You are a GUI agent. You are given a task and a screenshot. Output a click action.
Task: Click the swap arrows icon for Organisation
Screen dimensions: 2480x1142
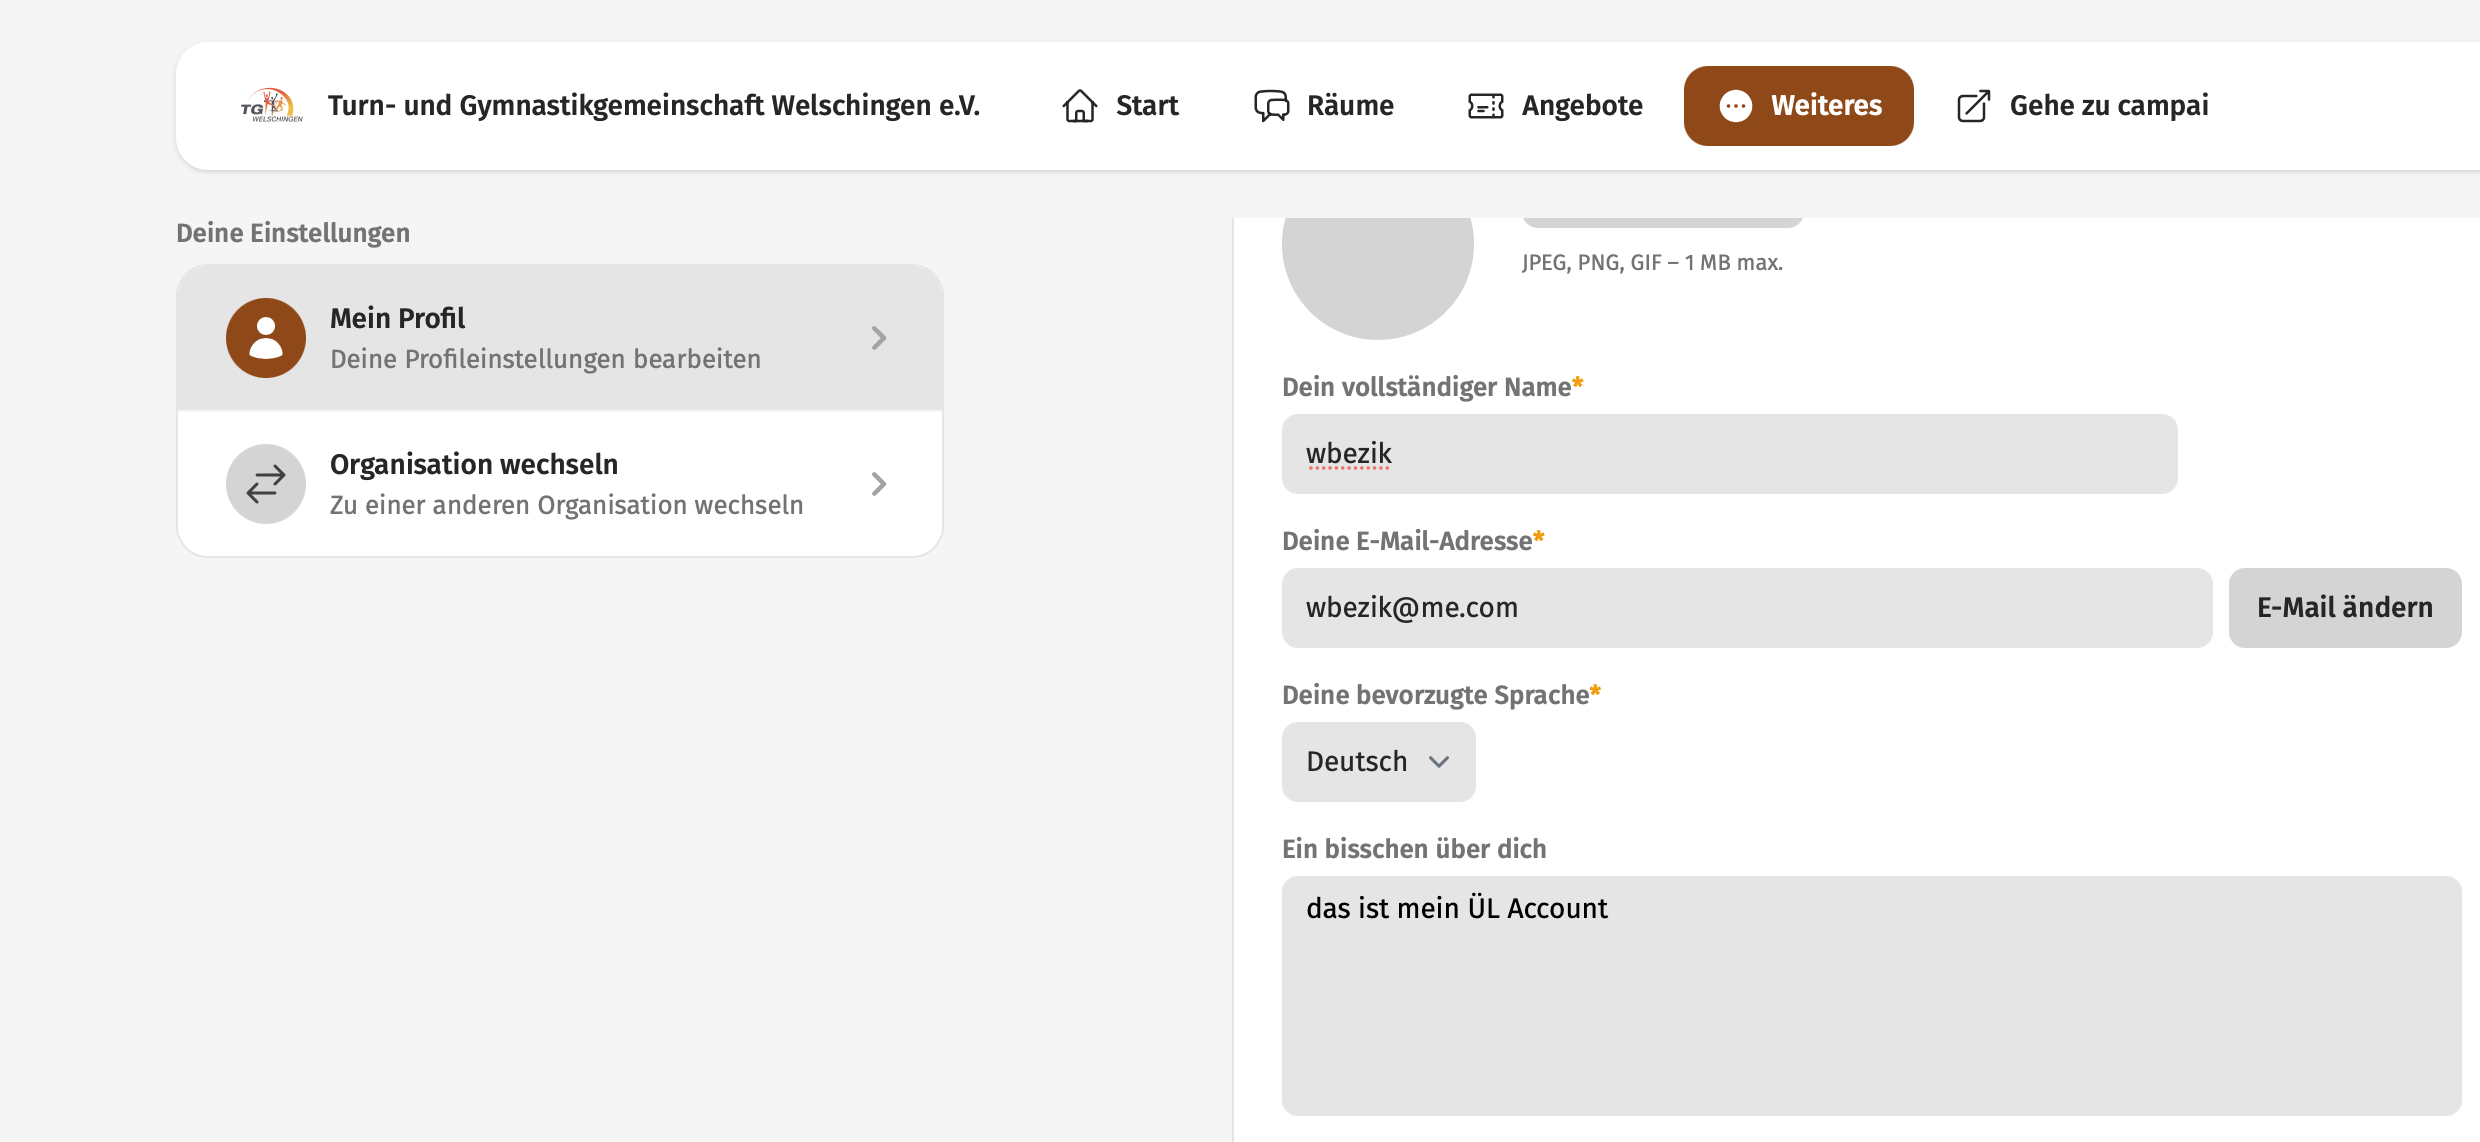pos(266,484)
